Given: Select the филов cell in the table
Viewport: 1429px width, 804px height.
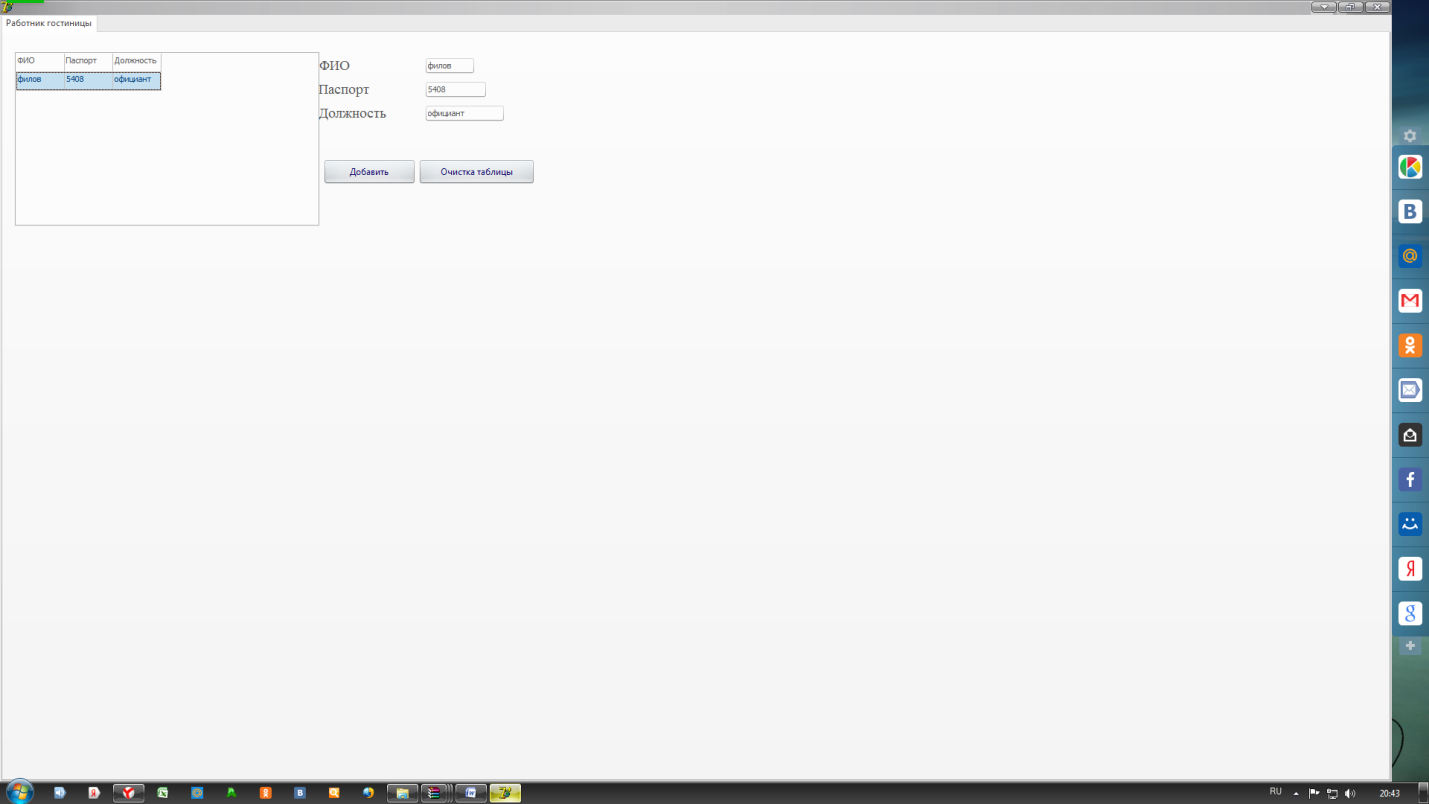Looking at the screenshot, I should point(40,80).
